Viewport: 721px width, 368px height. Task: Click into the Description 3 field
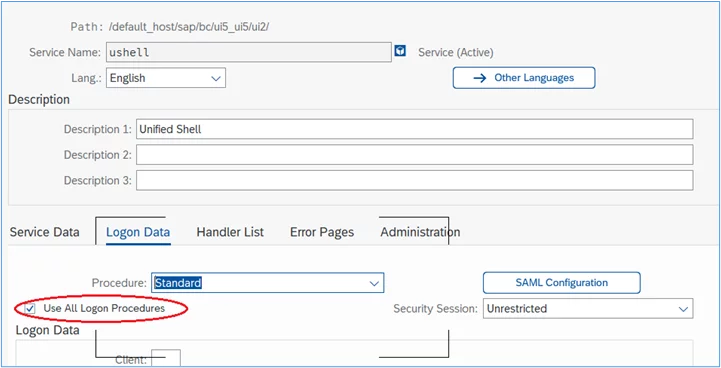415,180
